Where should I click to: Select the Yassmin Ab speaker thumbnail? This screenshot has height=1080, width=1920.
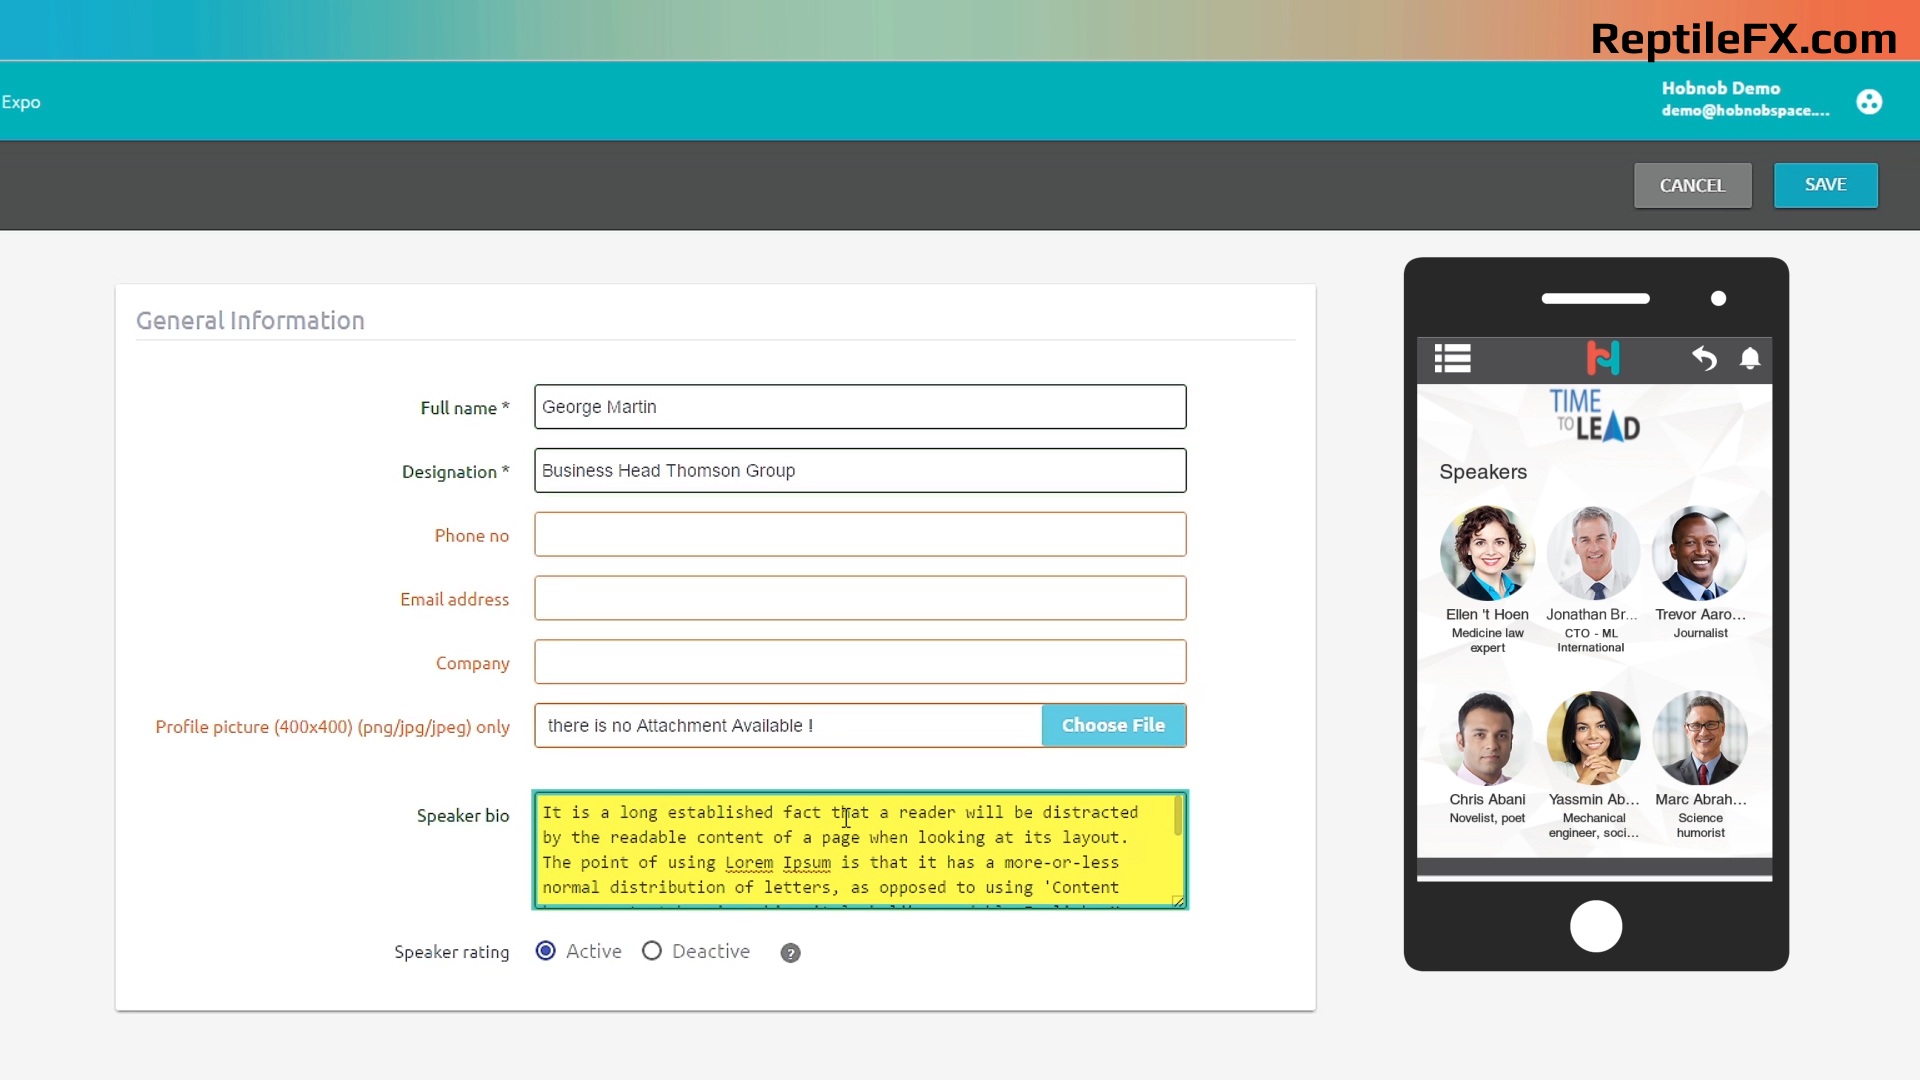click(1593, 738)
